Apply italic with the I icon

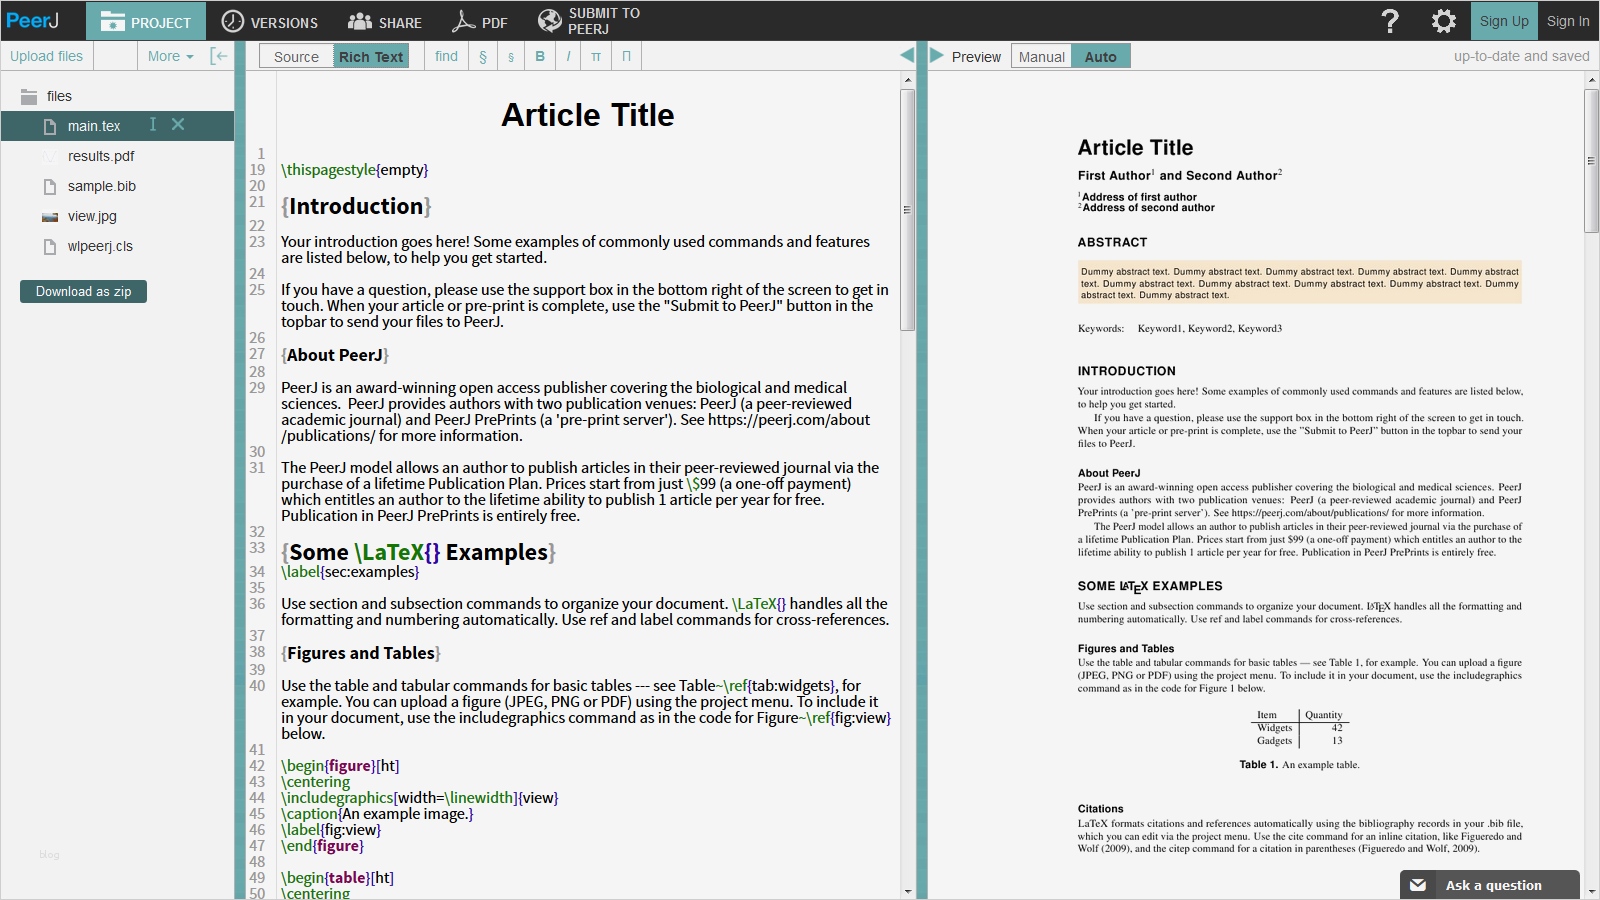tap(568, 56)
